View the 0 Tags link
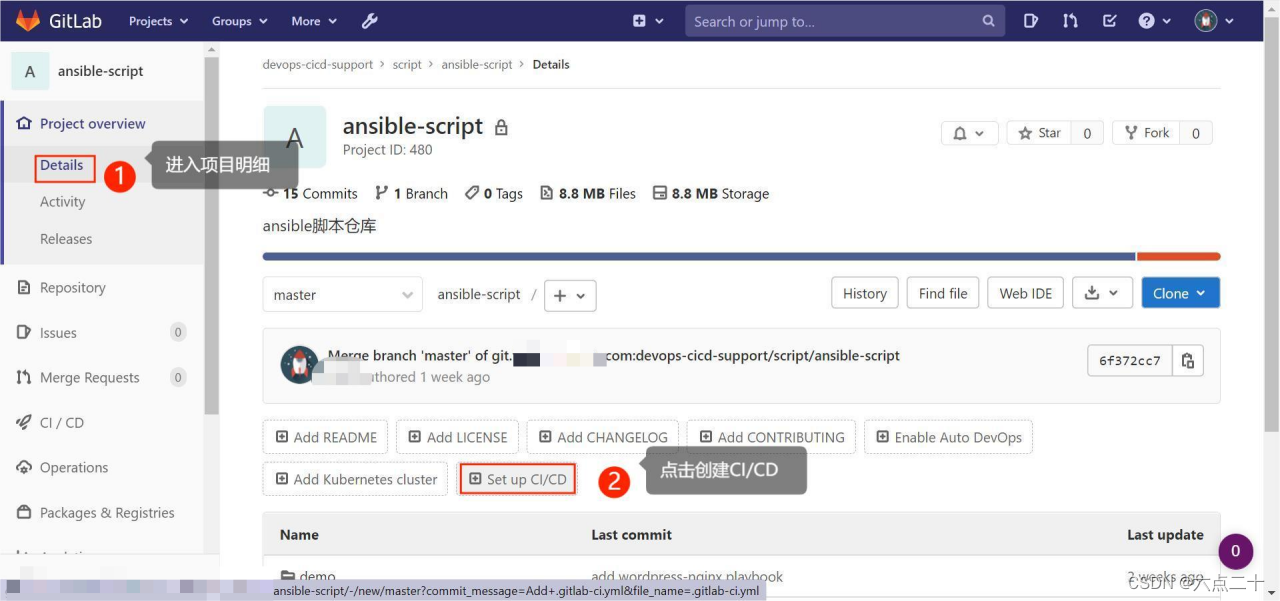 [x=494, y=194]
